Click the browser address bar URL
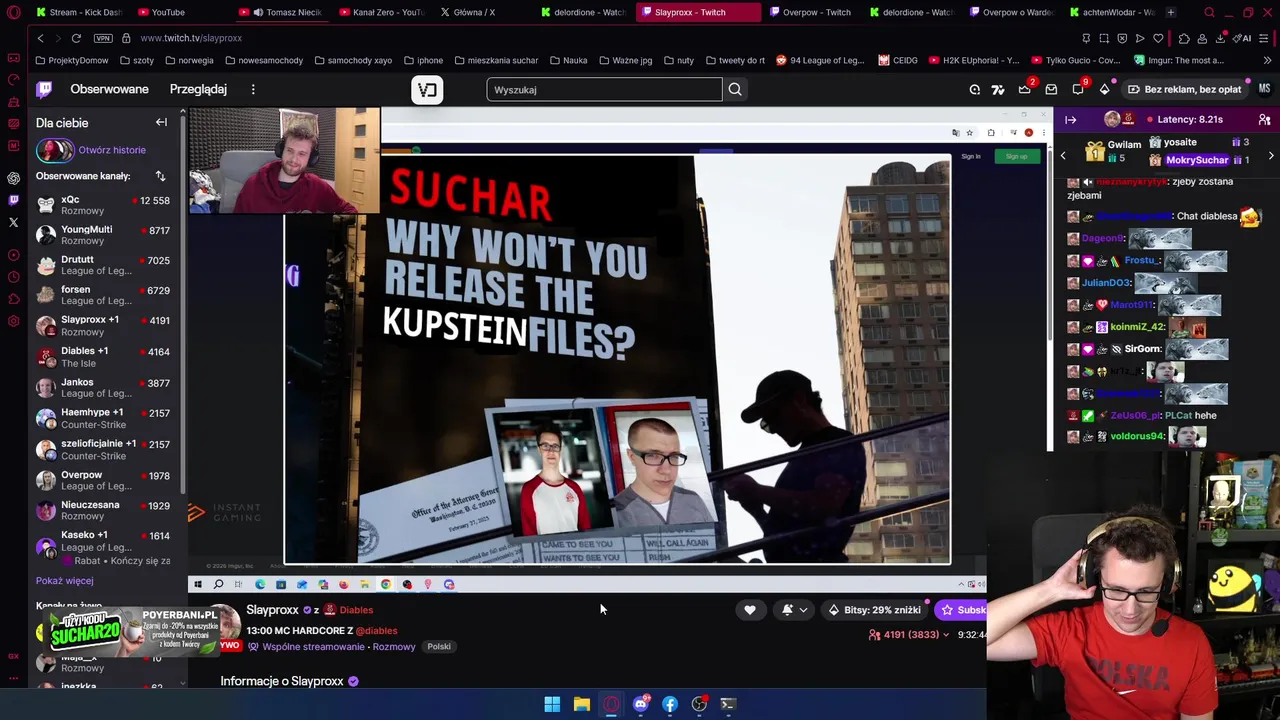The image size is (1280, 720). point(191,38)
